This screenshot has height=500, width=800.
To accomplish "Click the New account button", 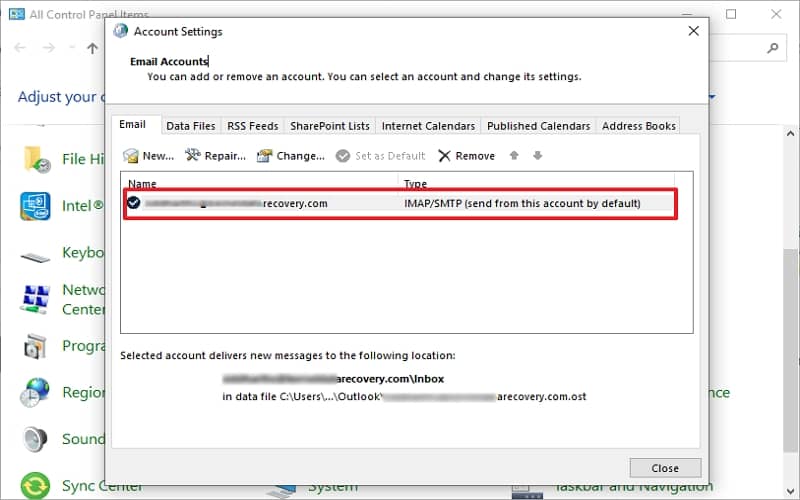I will 148,156.
